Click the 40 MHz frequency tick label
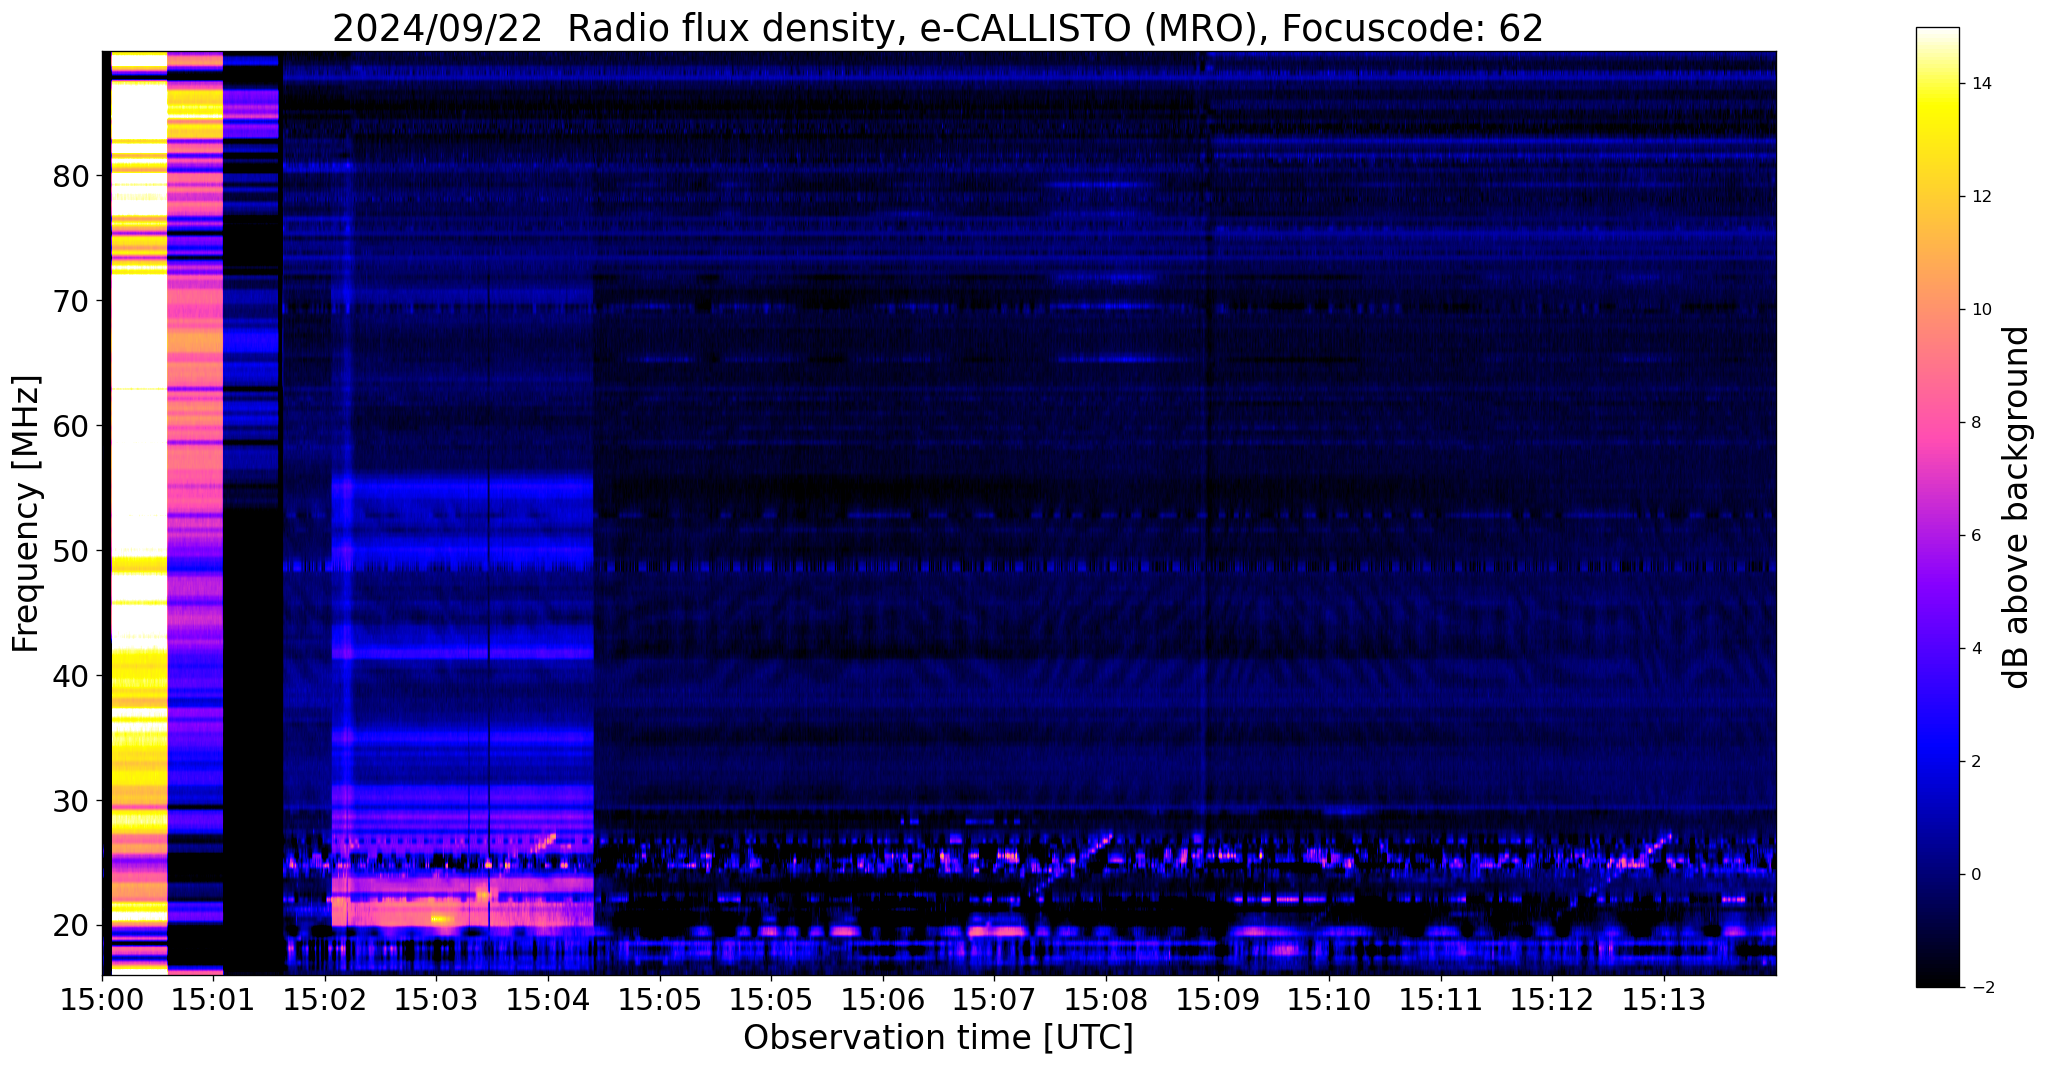Image resolution: width=2047 pixels, height=1067 pixels. [x=71, y=676]
